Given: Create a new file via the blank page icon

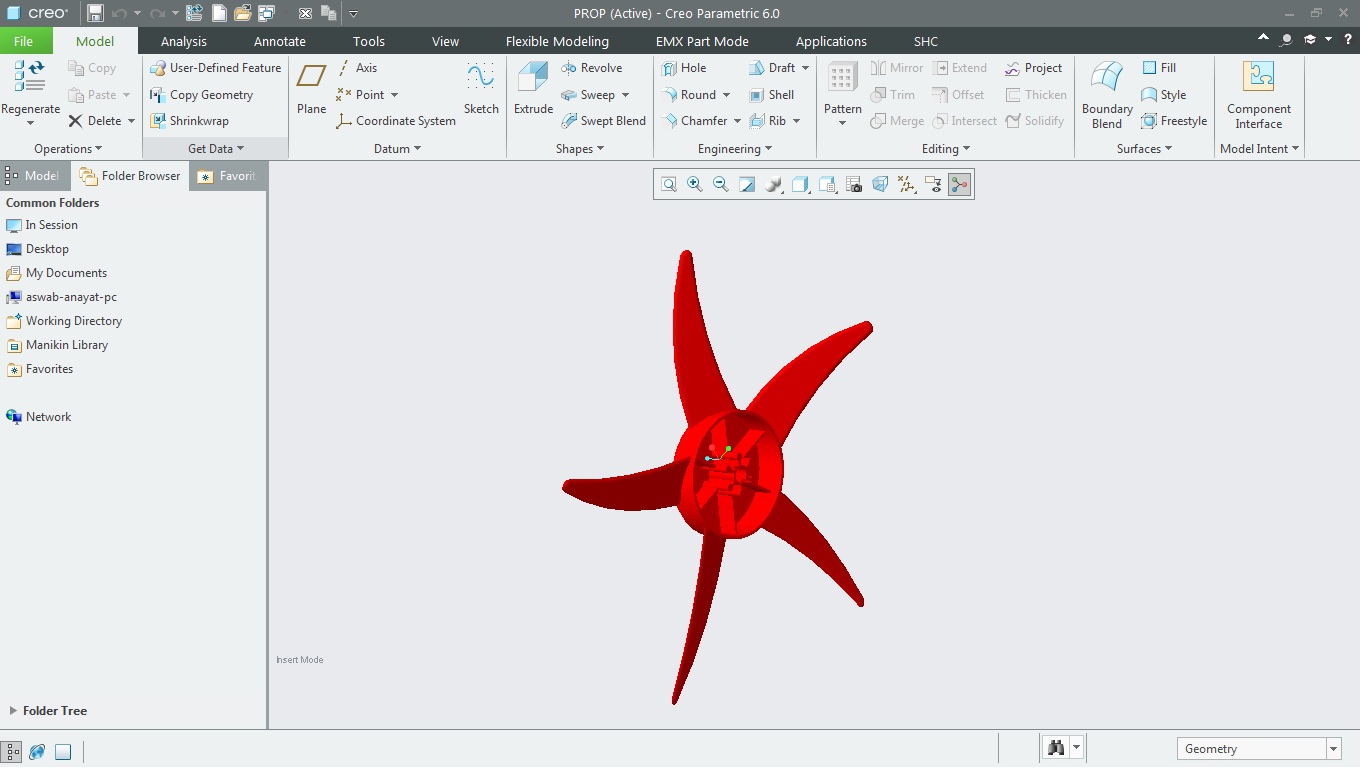Looking at the screenshot, I should (x=219, y=13).
